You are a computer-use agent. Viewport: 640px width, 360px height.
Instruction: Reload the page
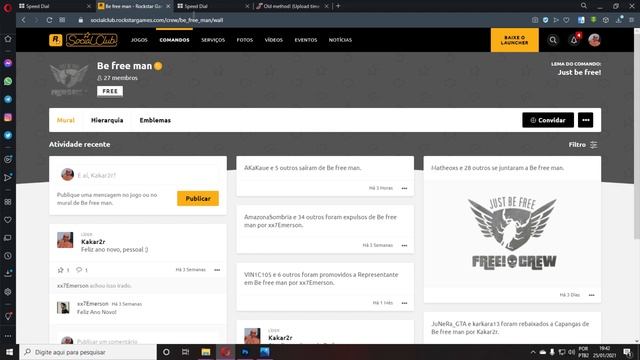tap(49, 20)
